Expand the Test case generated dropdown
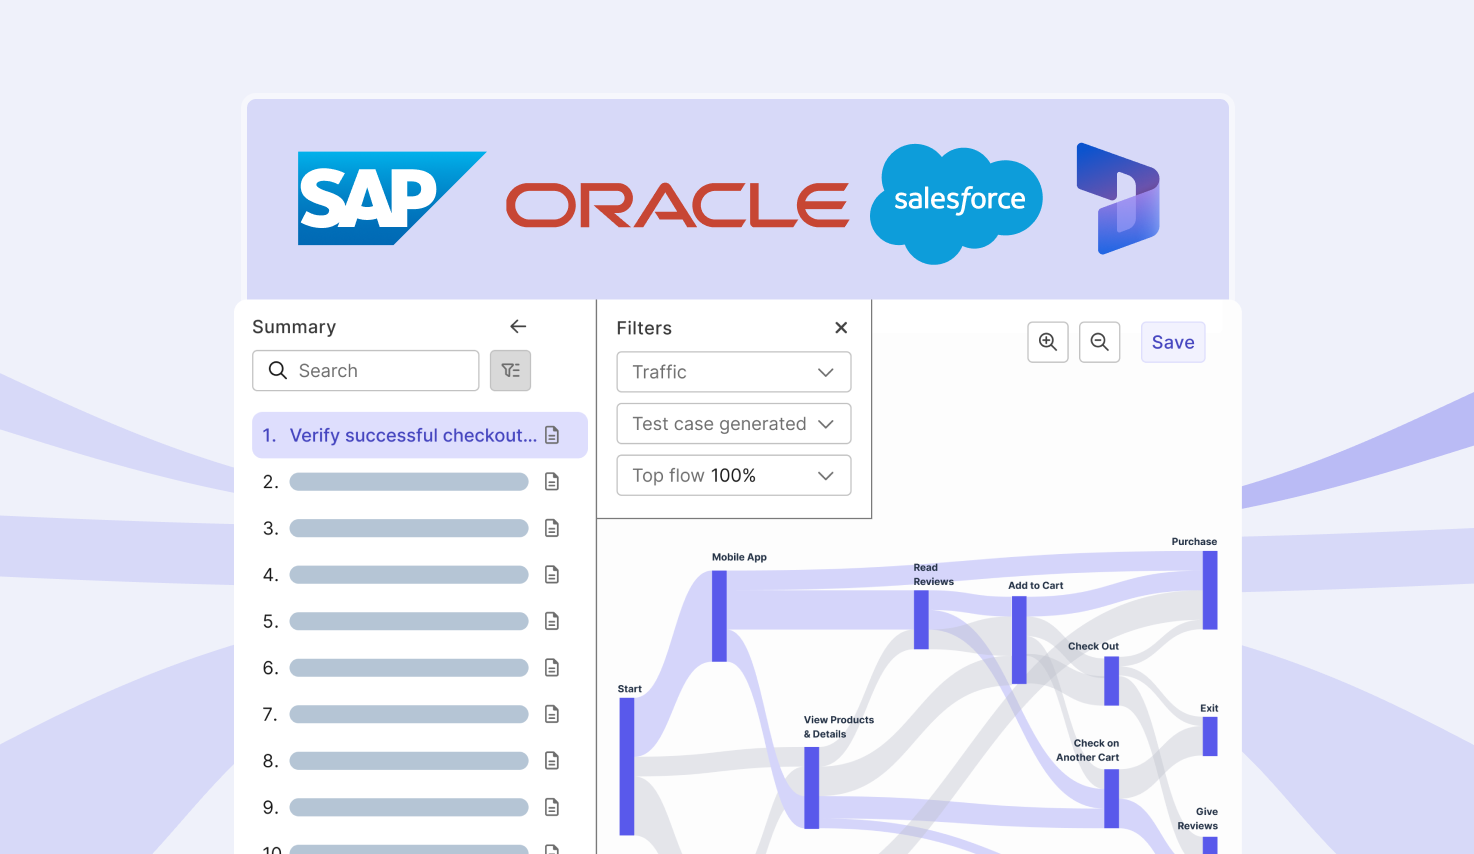The width and height of the screenshot is (1474, 854). point(734,424)
